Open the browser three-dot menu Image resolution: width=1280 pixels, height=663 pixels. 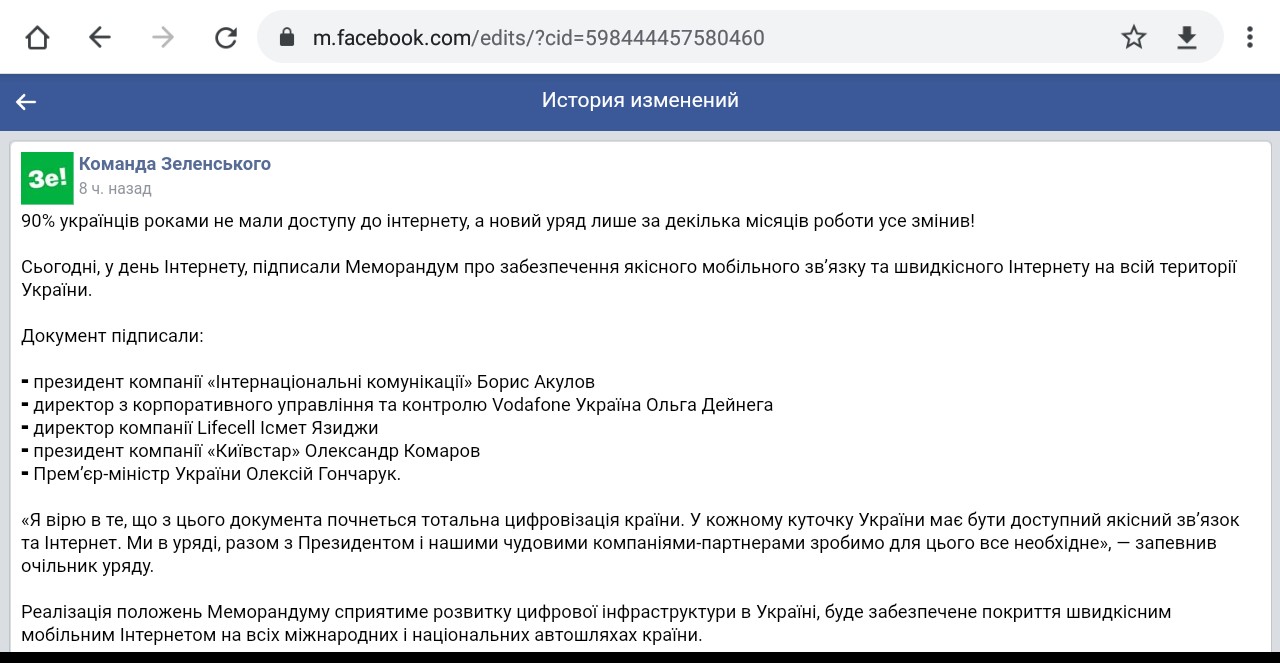(1249, 38)
